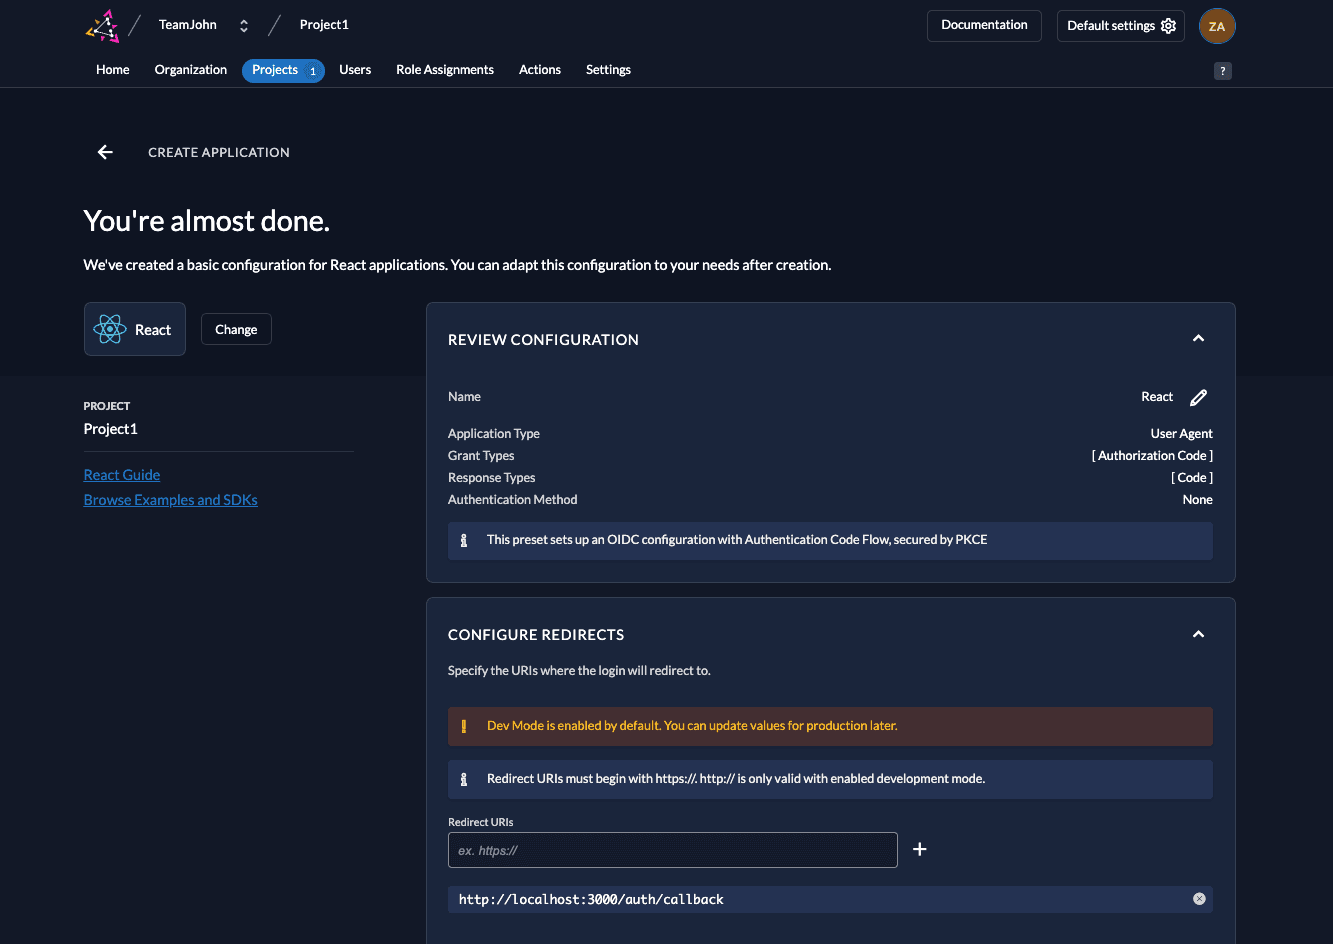The height and width of the screenshot is (944, 1333).
Task: Click inside the Redirect URIs input field
Action: (672, 849)
